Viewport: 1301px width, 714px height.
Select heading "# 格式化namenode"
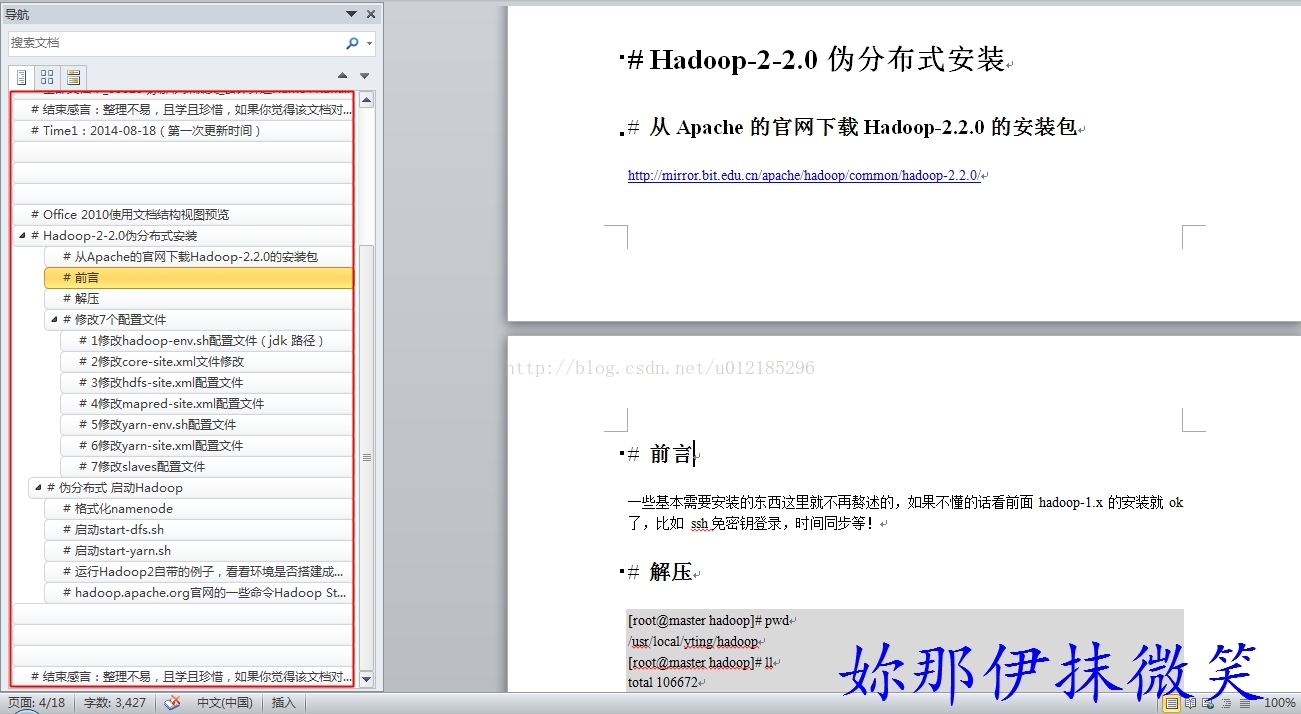coord(199,509)
